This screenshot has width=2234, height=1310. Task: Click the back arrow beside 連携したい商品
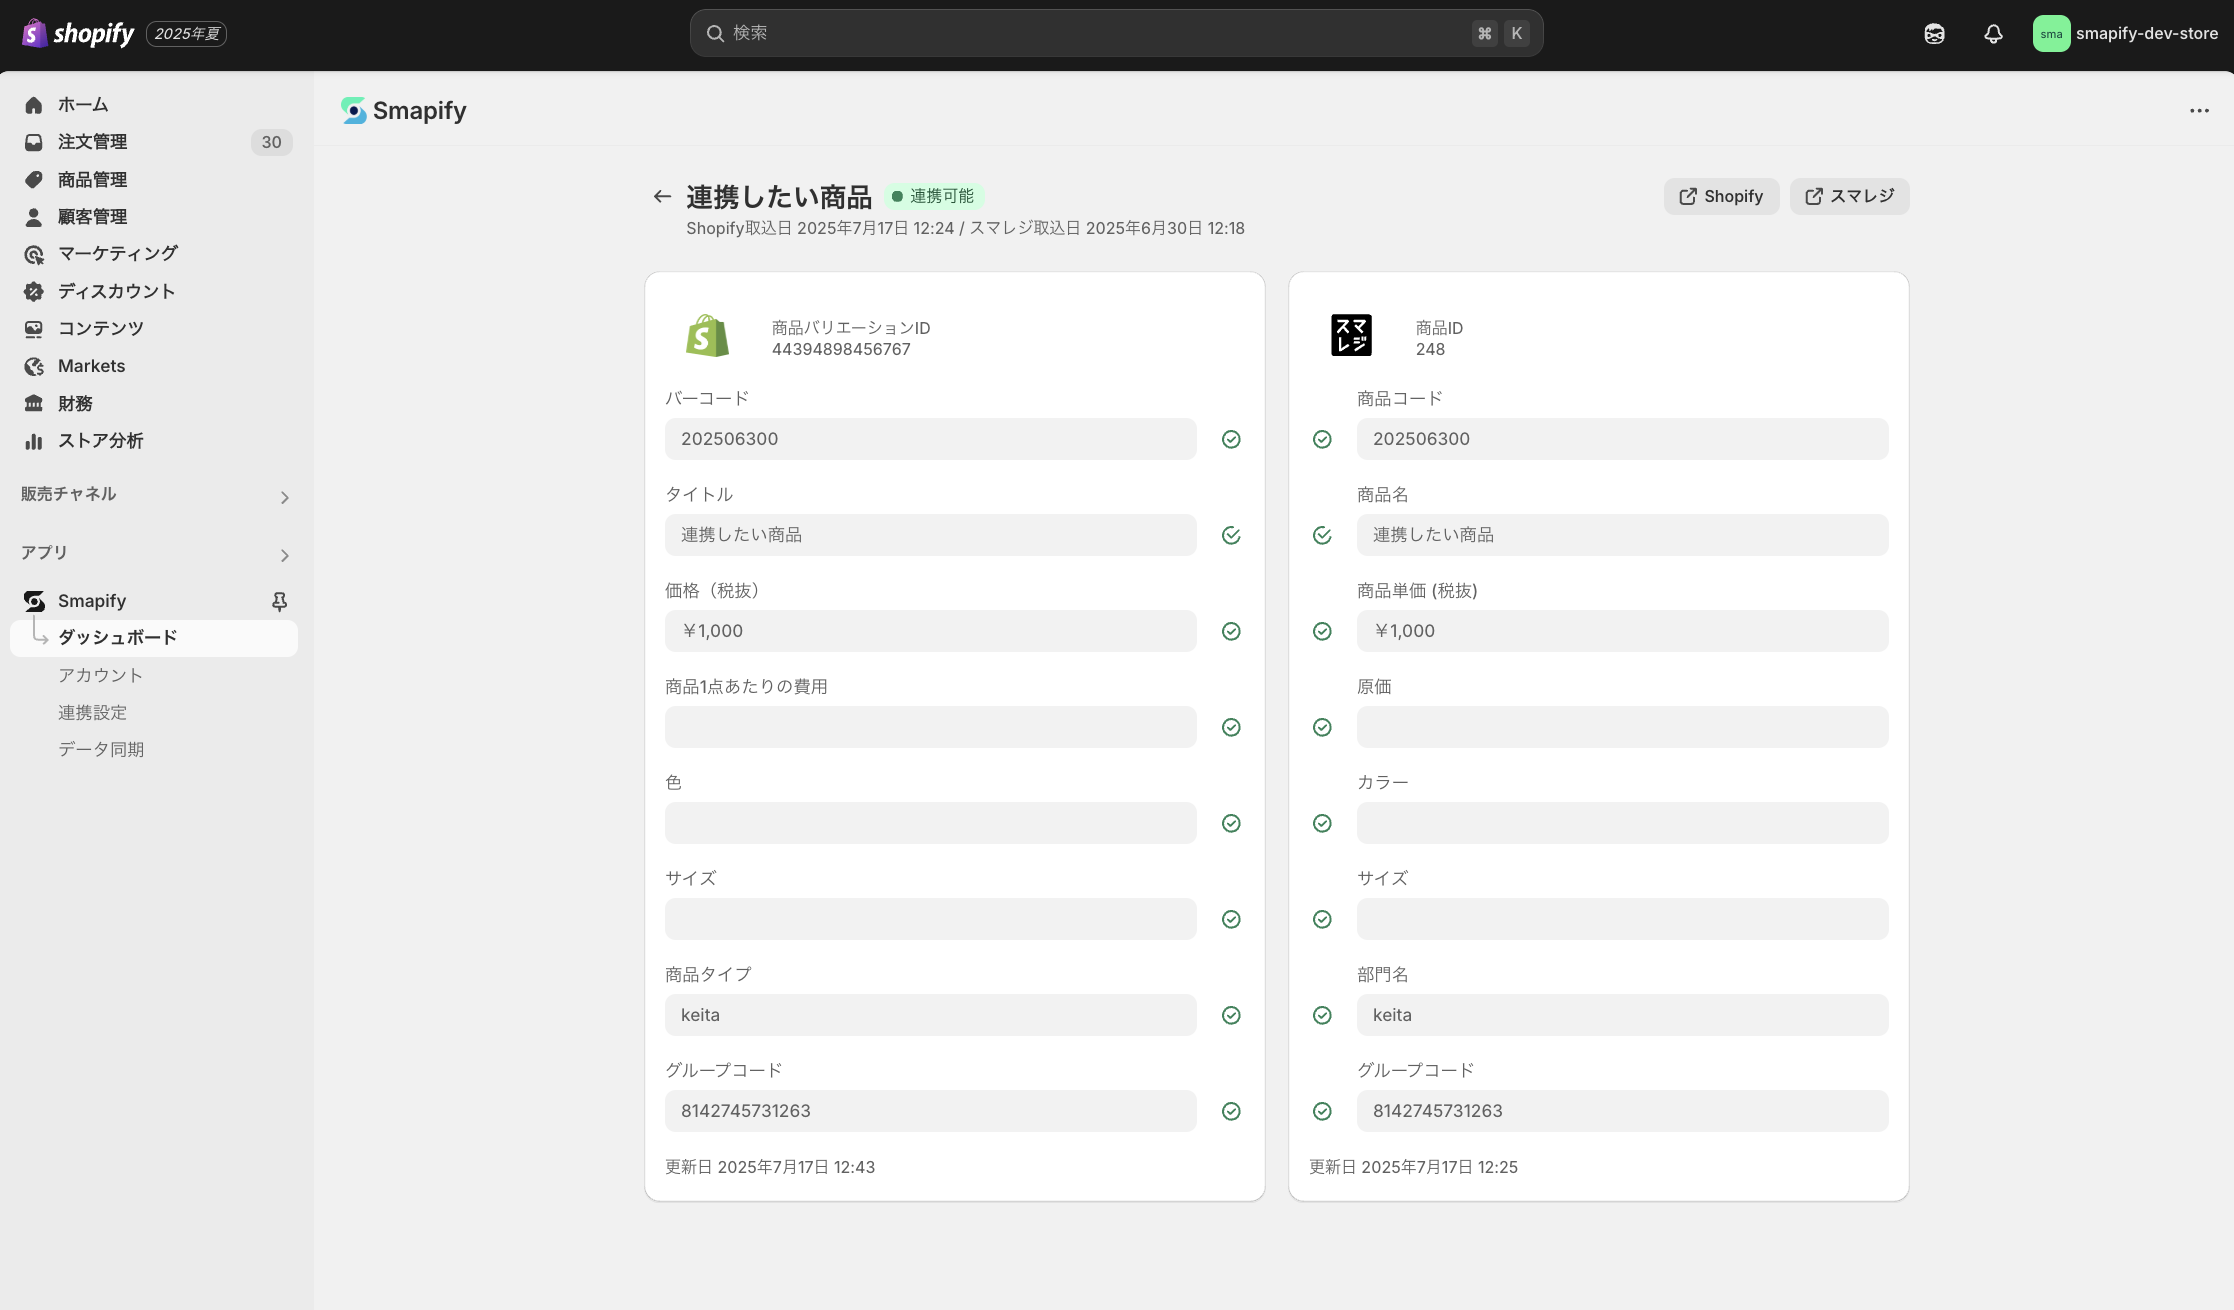point(662,196)
